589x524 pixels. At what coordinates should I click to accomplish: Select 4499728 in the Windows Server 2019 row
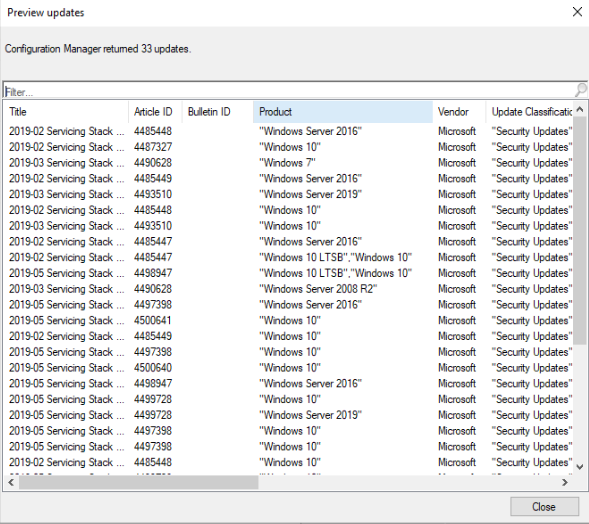(x=153, y=415)
